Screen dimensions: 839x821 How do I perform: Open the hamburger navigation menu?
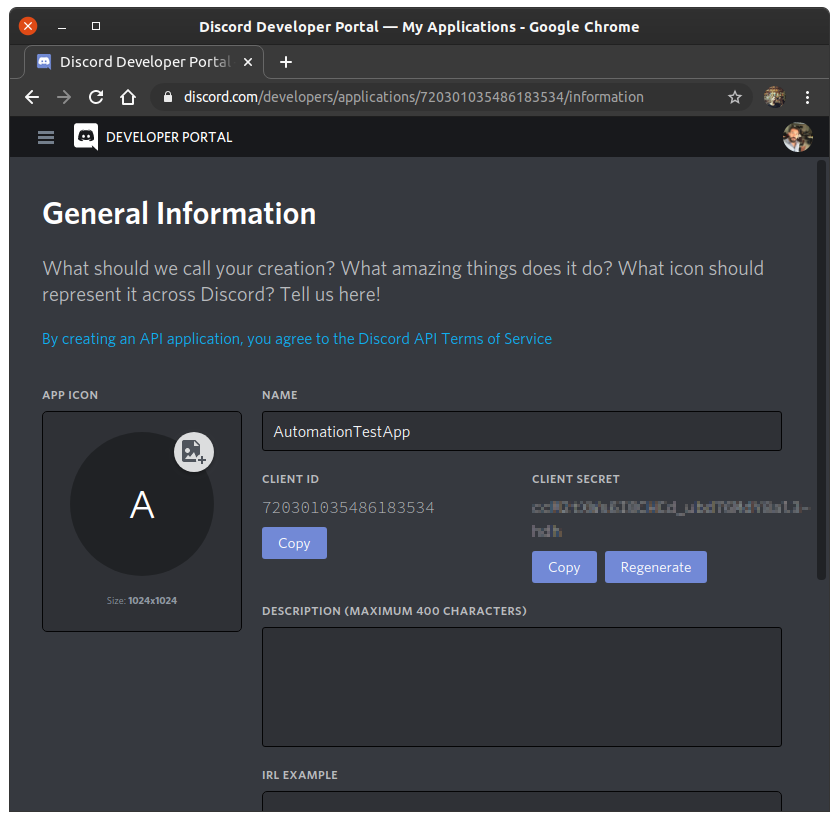tap(46, 138)
